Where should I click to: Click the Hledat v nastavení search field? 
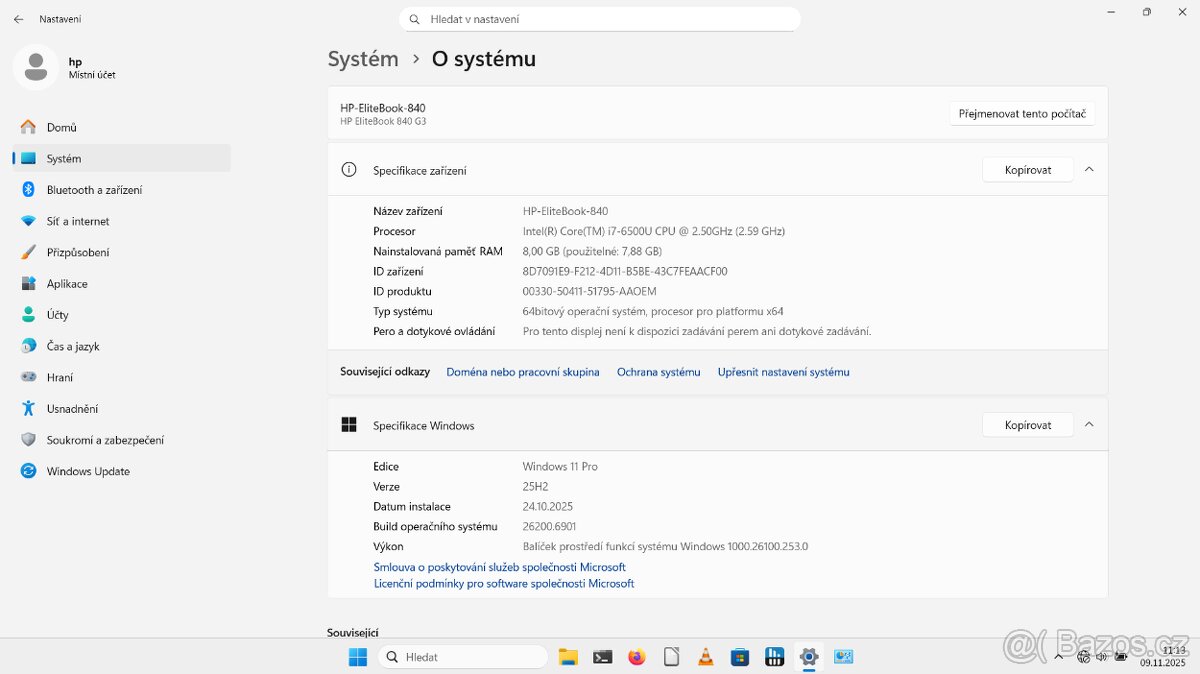tap(600, 18)
